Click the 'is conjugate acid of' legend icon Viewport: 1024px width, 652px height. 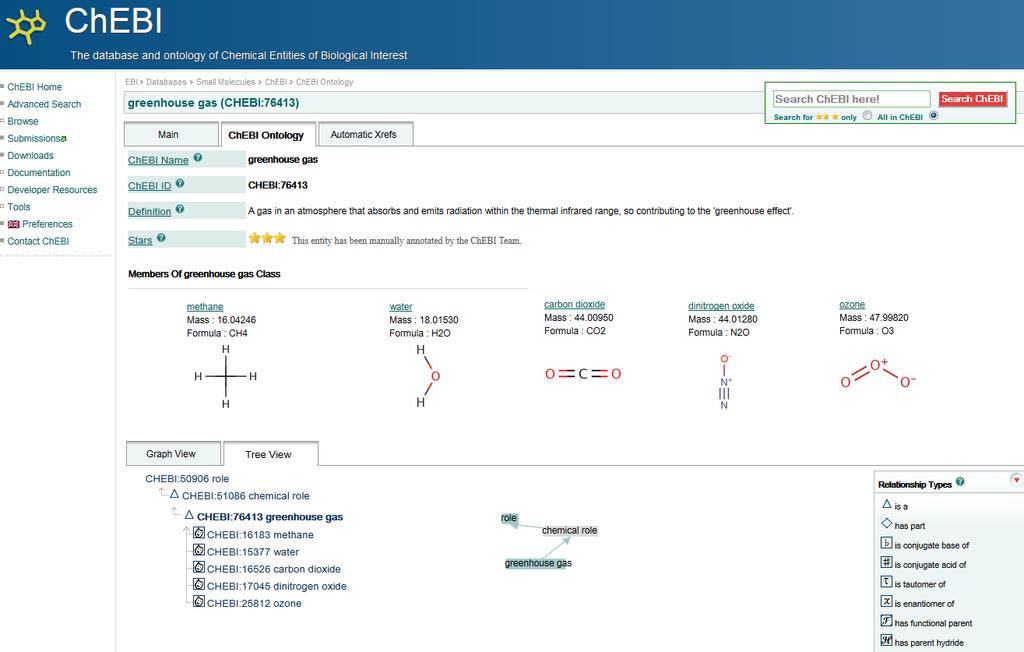click(x=886, y=562)
